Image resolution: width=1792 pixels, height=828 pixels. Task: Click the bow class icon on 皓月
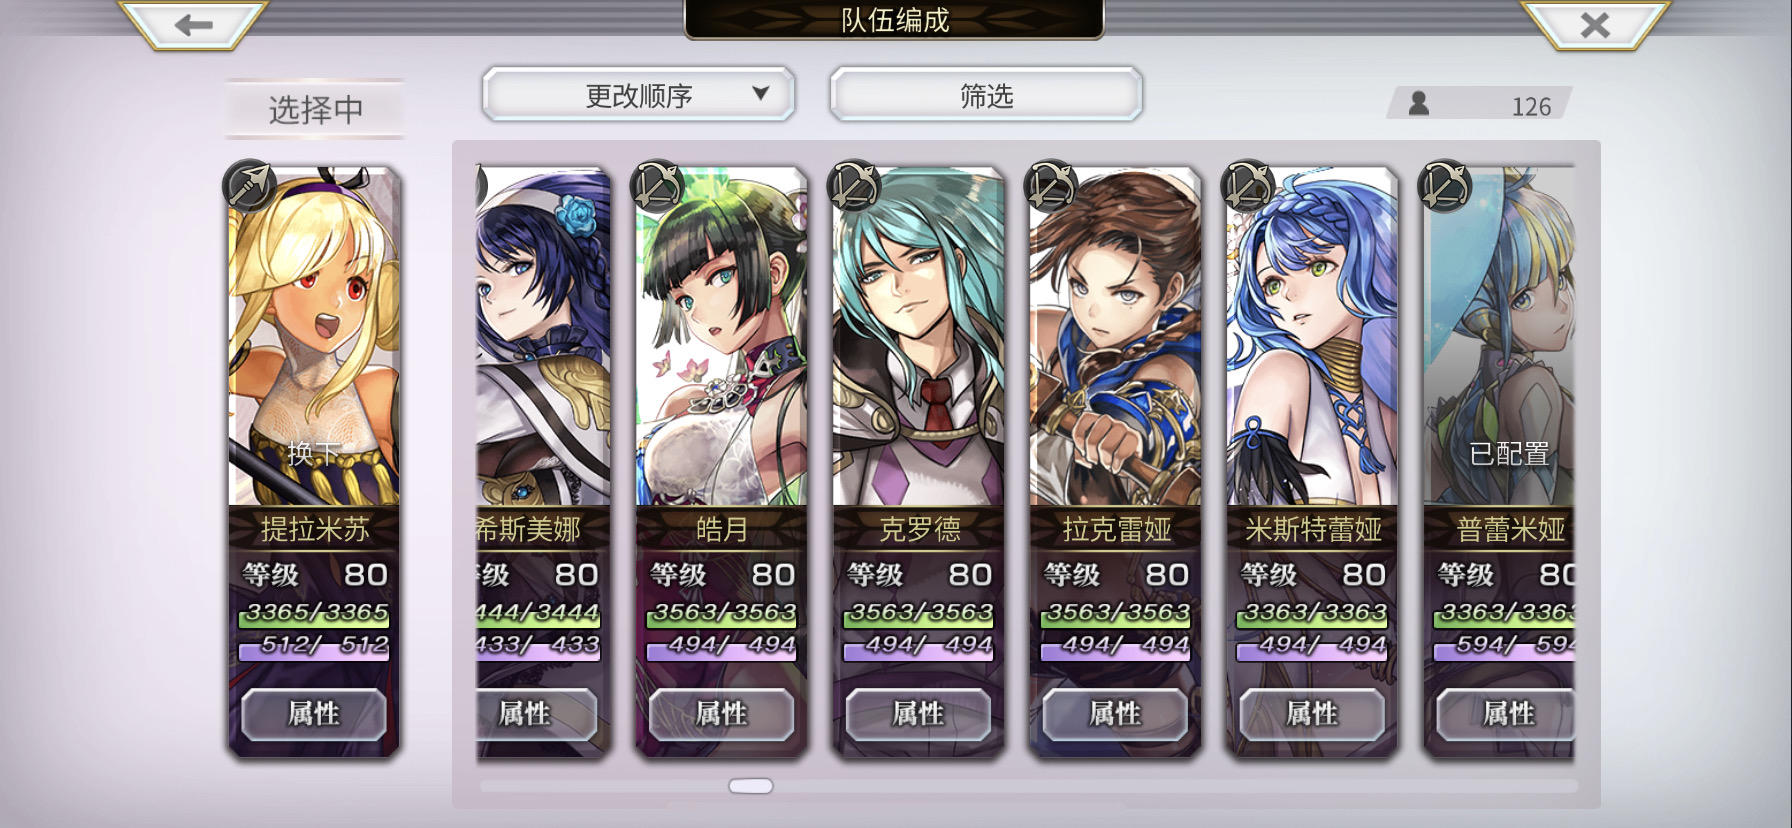658,185
